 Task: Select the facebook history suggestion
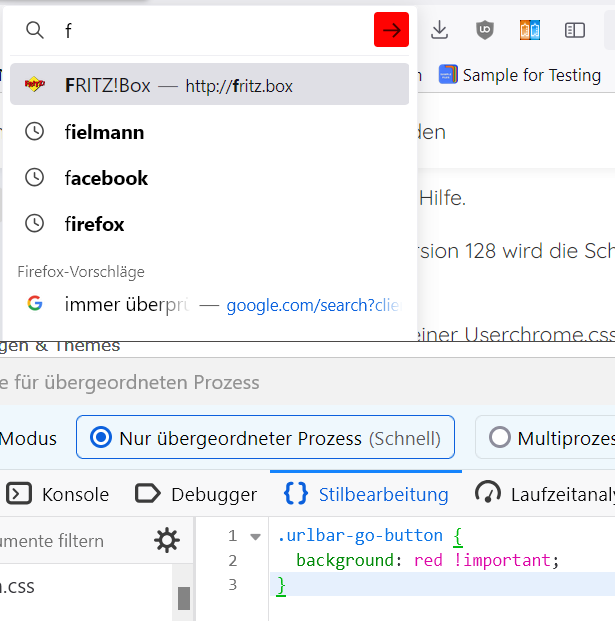tap(106, 178)
